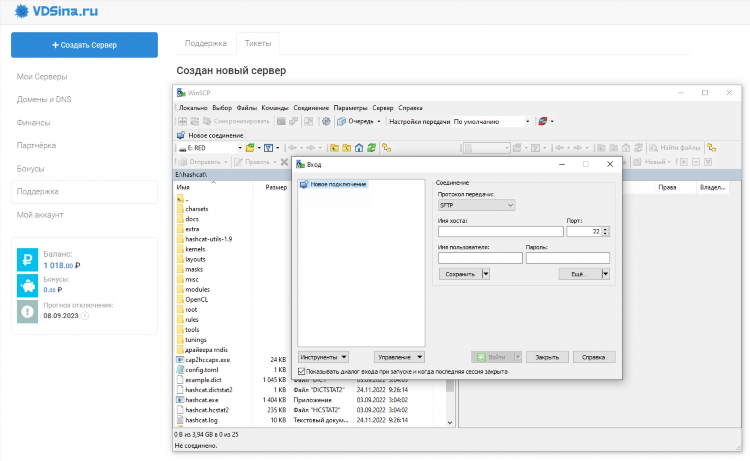Viewport: 750px width, 461px height.
Task: Select the OpenCL folder
Action: tap(196, 299)
